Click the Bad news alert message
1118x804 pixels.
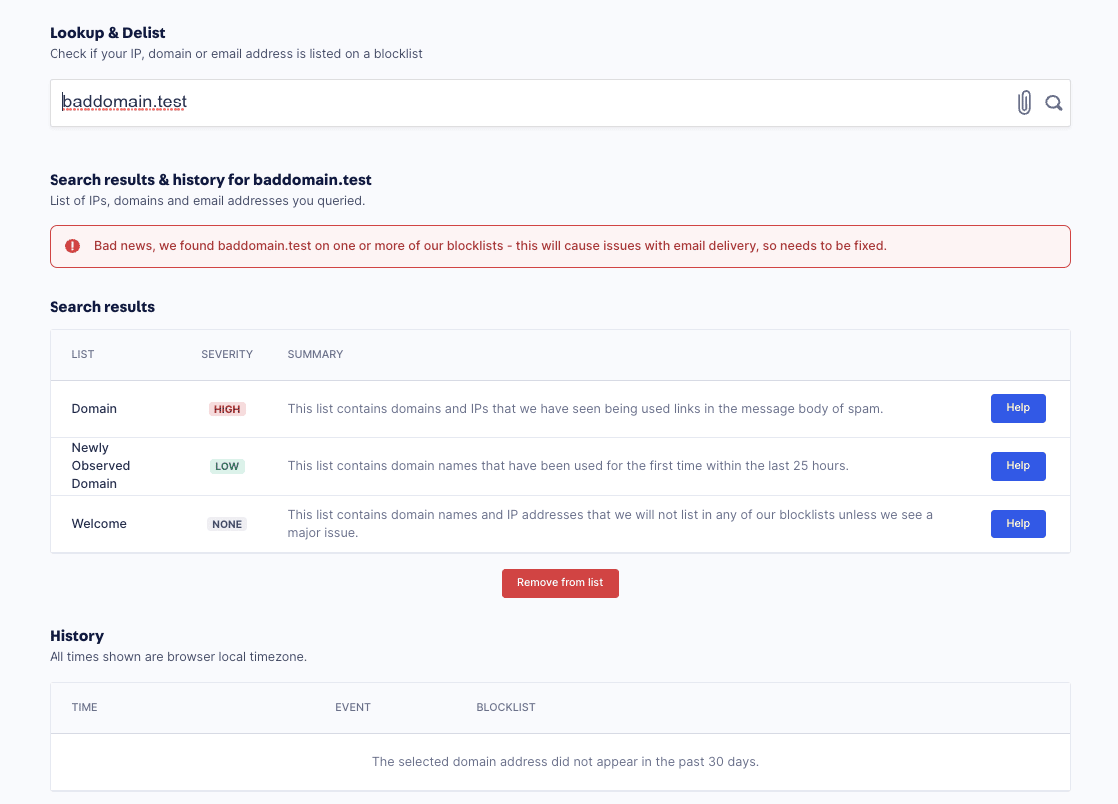tap(490, 246)
